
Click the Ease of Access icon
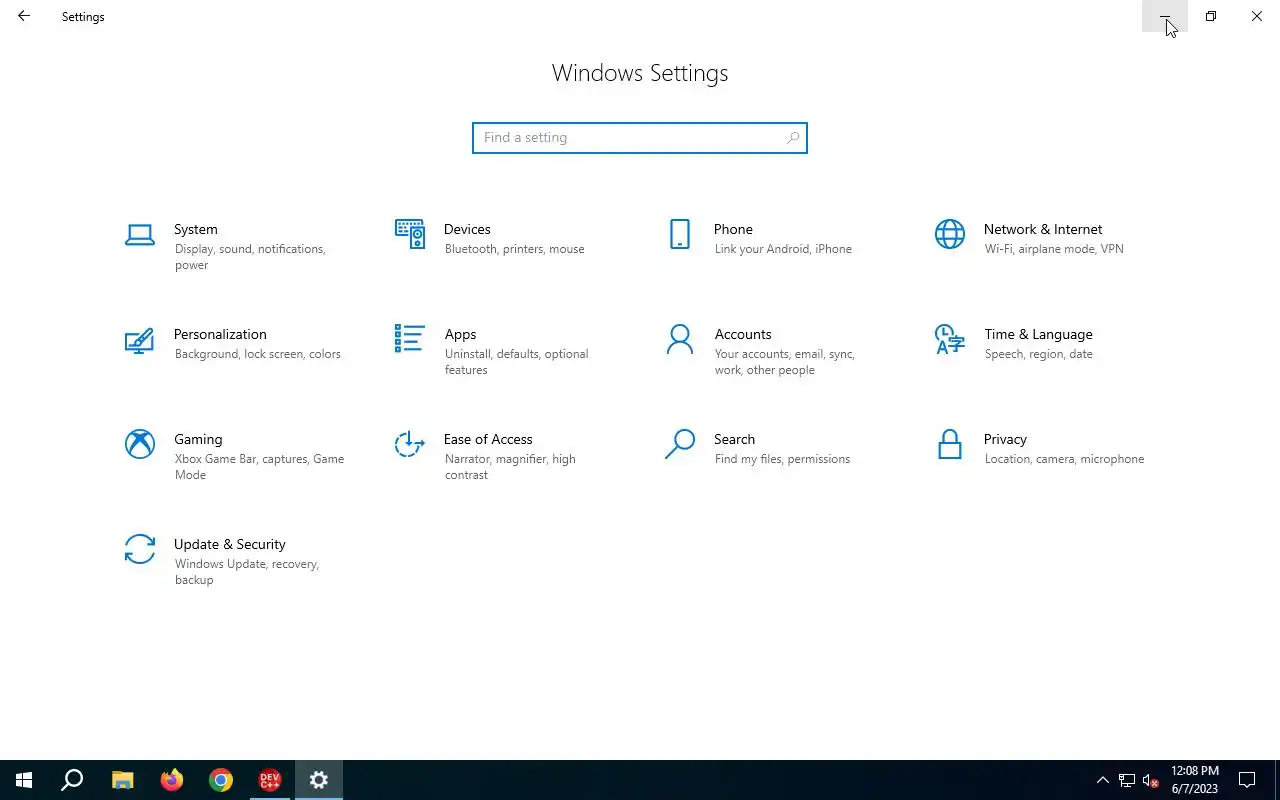(x=410, y=444)
